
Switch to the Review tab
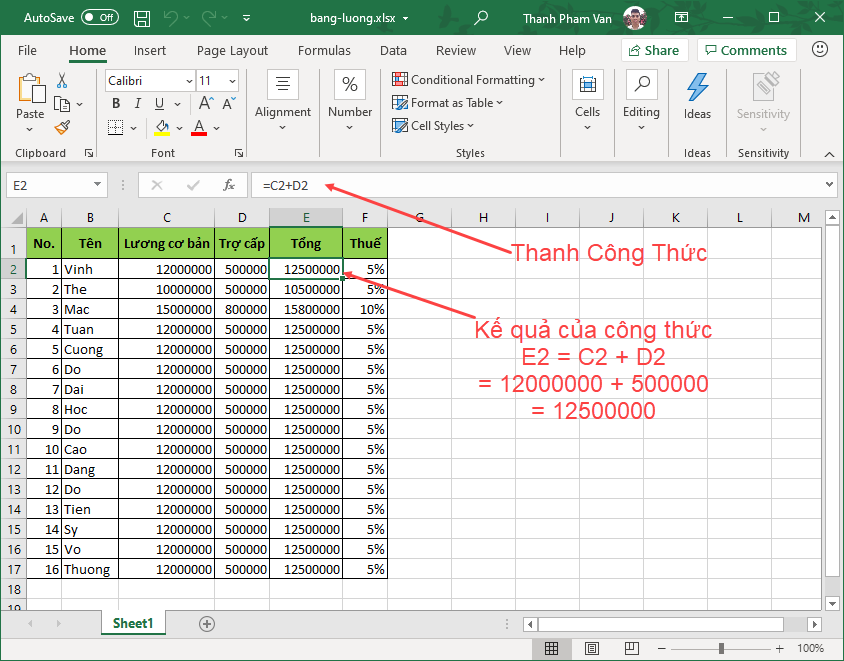[455, 51]
